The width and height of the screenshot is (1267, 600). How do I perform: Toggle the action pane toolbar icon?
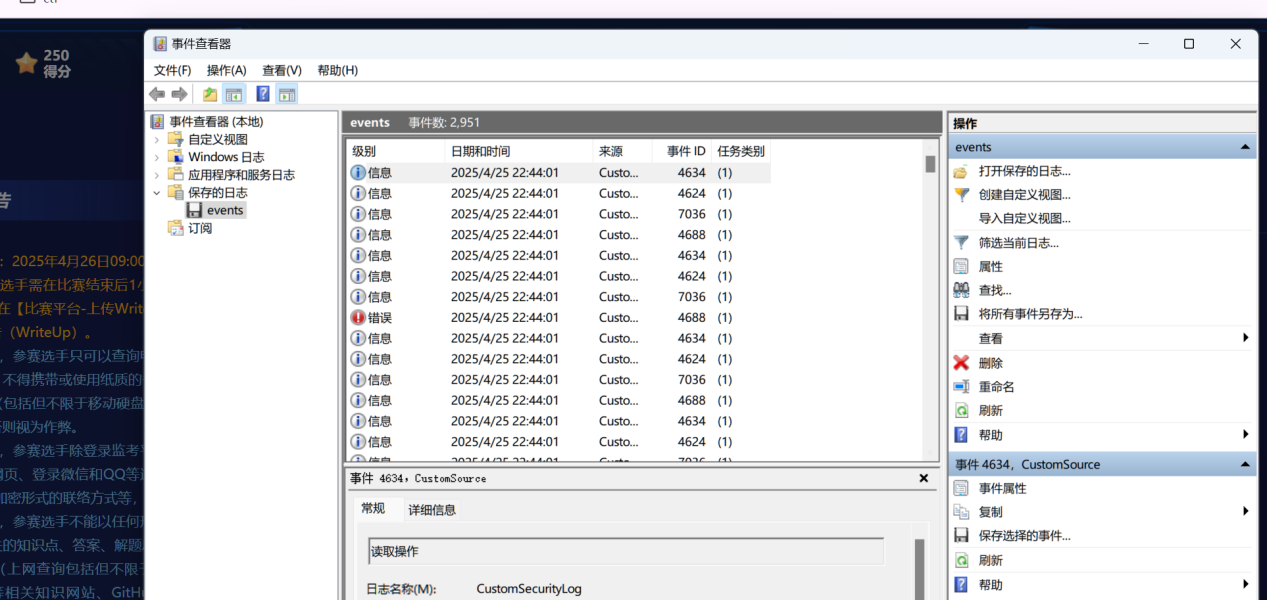click(x=287, y=94)
